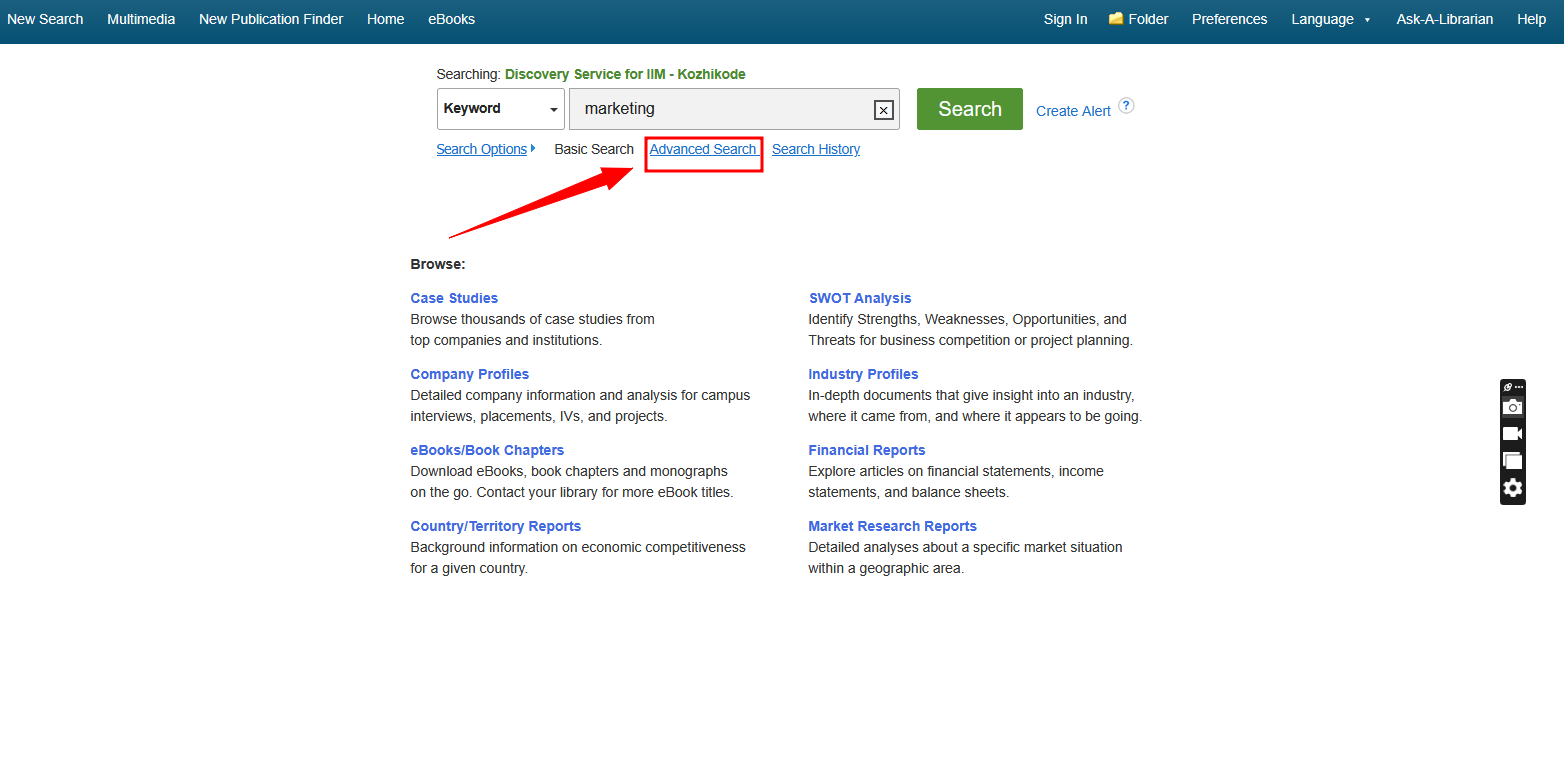Open the Keyword search field dropdown
1564x766 pixels.
pyautogui.click(x=500, y=109)
